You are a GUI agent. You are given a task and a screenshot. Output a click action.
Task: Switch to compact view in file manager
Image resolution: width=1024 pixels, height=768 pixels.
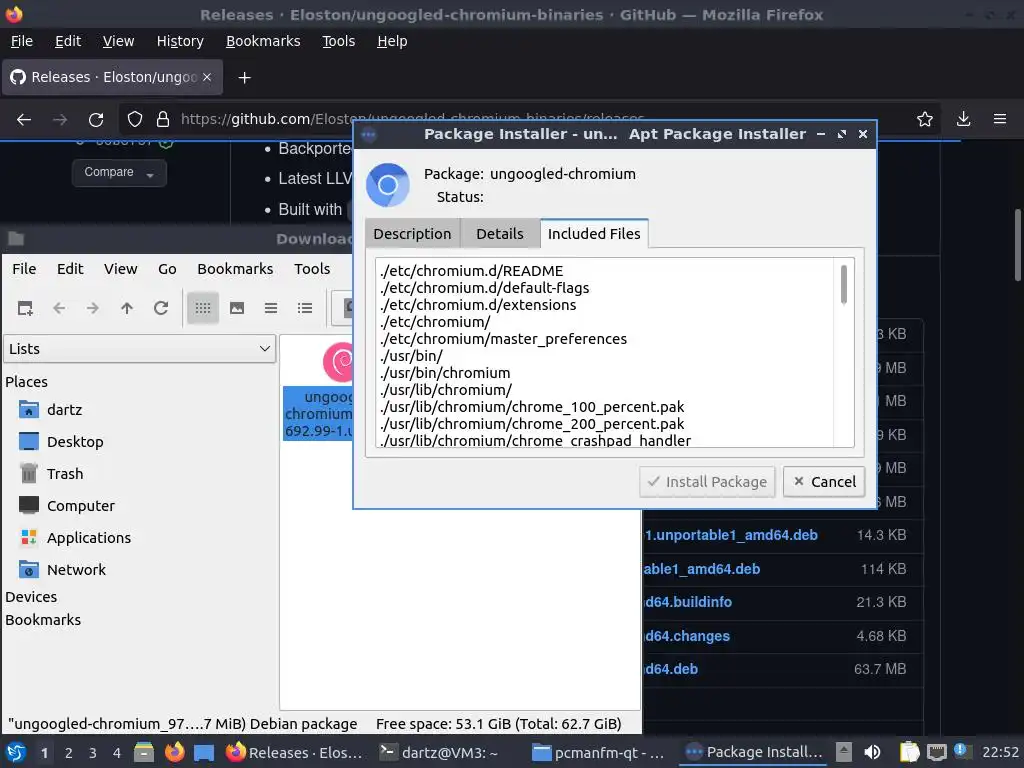270,308
